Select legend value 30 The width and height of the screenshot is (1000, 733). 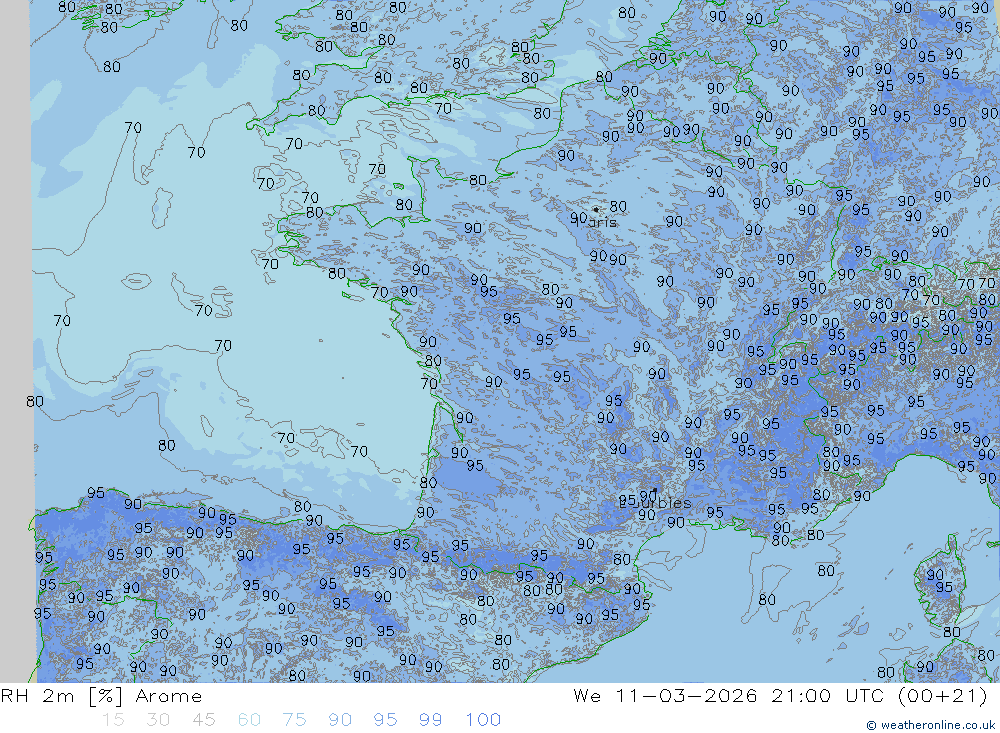158,720
